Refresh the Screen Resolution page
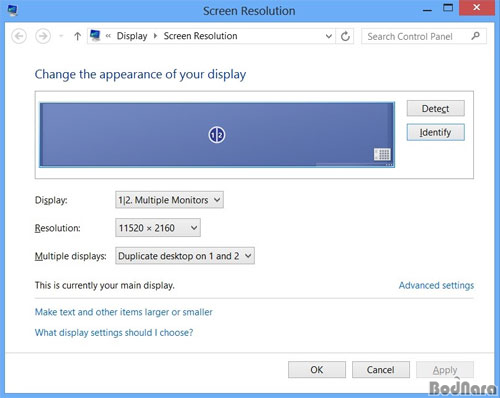Image resolution: width=500 pixels, height=398 pixels. 345,36
